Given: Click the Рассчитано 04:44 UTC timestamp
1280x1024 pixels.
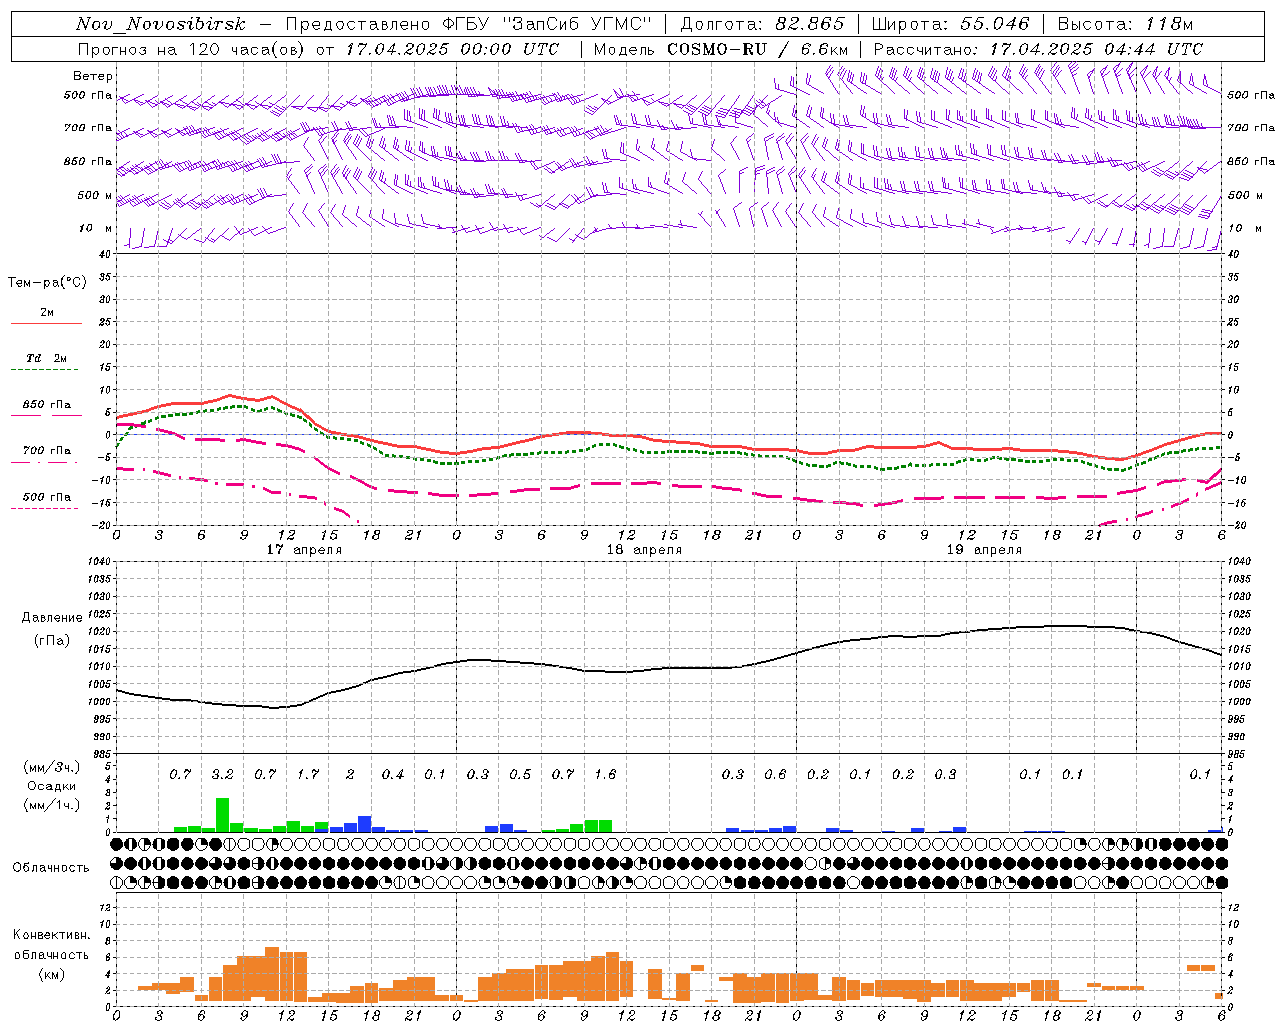Looking at the screenshot, I should pos(1038,49).
